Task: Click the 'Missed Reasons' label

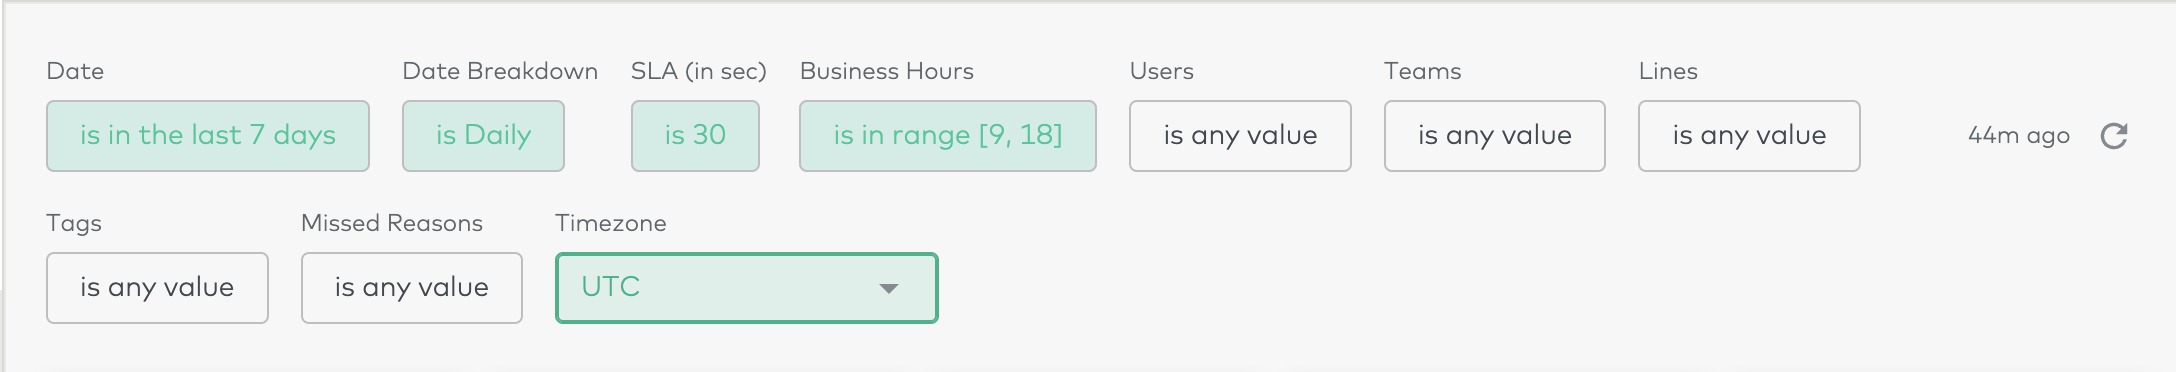Action: (x=392, y=223)
